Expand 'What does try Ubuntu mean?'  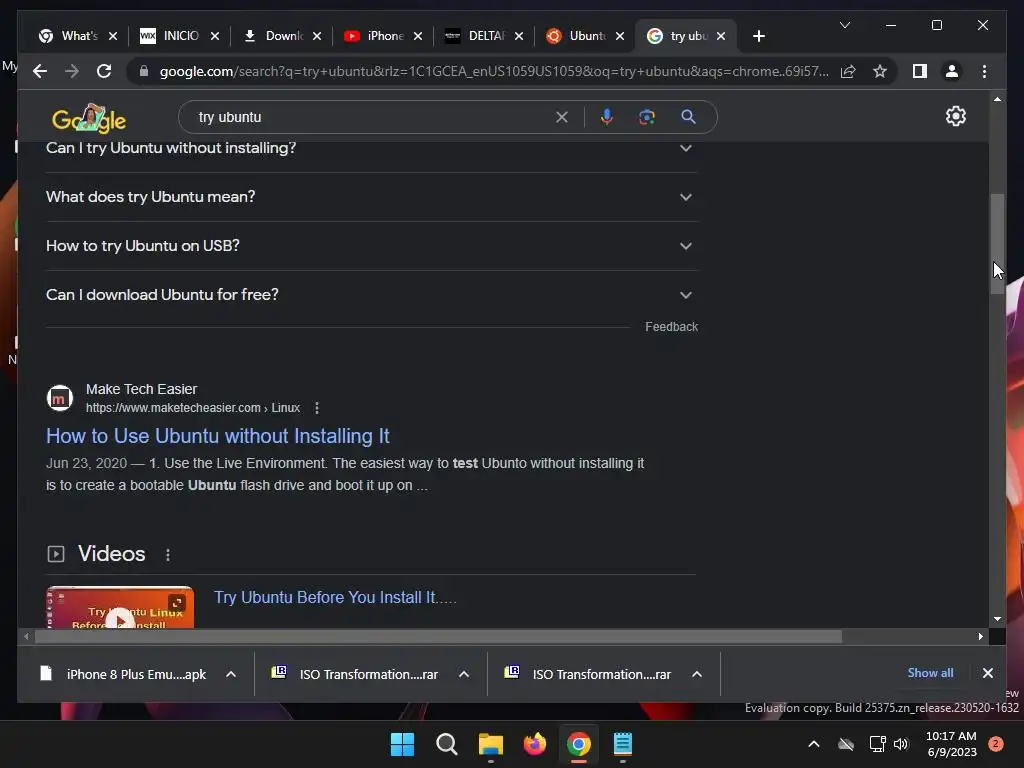tap(371, 197)
